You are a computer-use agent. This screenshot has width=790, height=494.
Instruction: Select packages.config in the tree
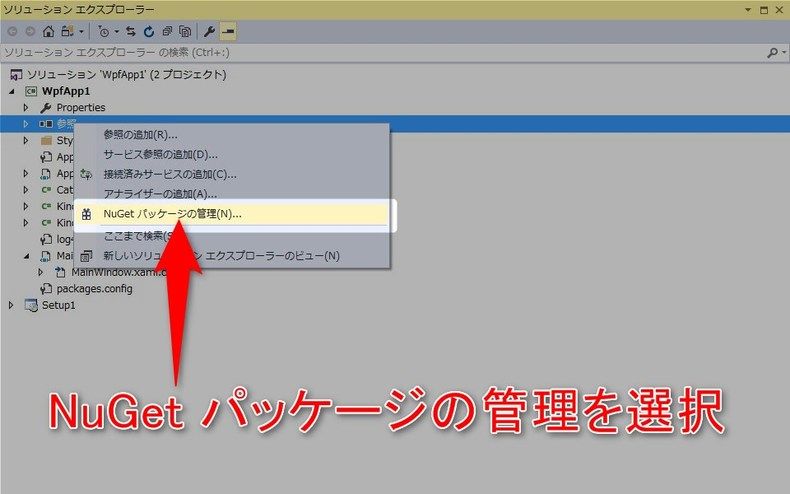94,288
